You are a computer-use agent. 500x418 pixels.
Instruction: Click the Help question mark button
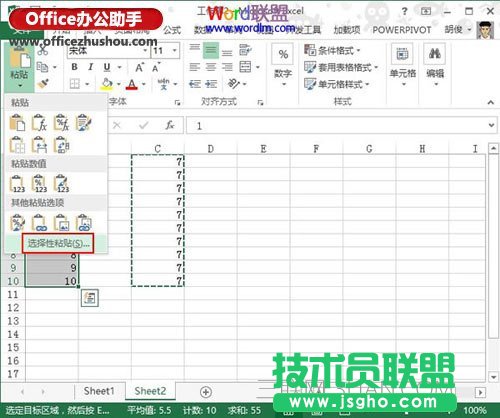(x=404, y=12)
